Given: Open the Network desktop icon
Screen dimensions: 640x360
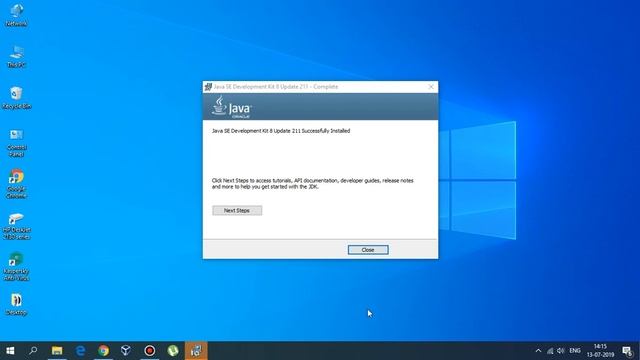Looking at the screenshot, I should [16, 15].
